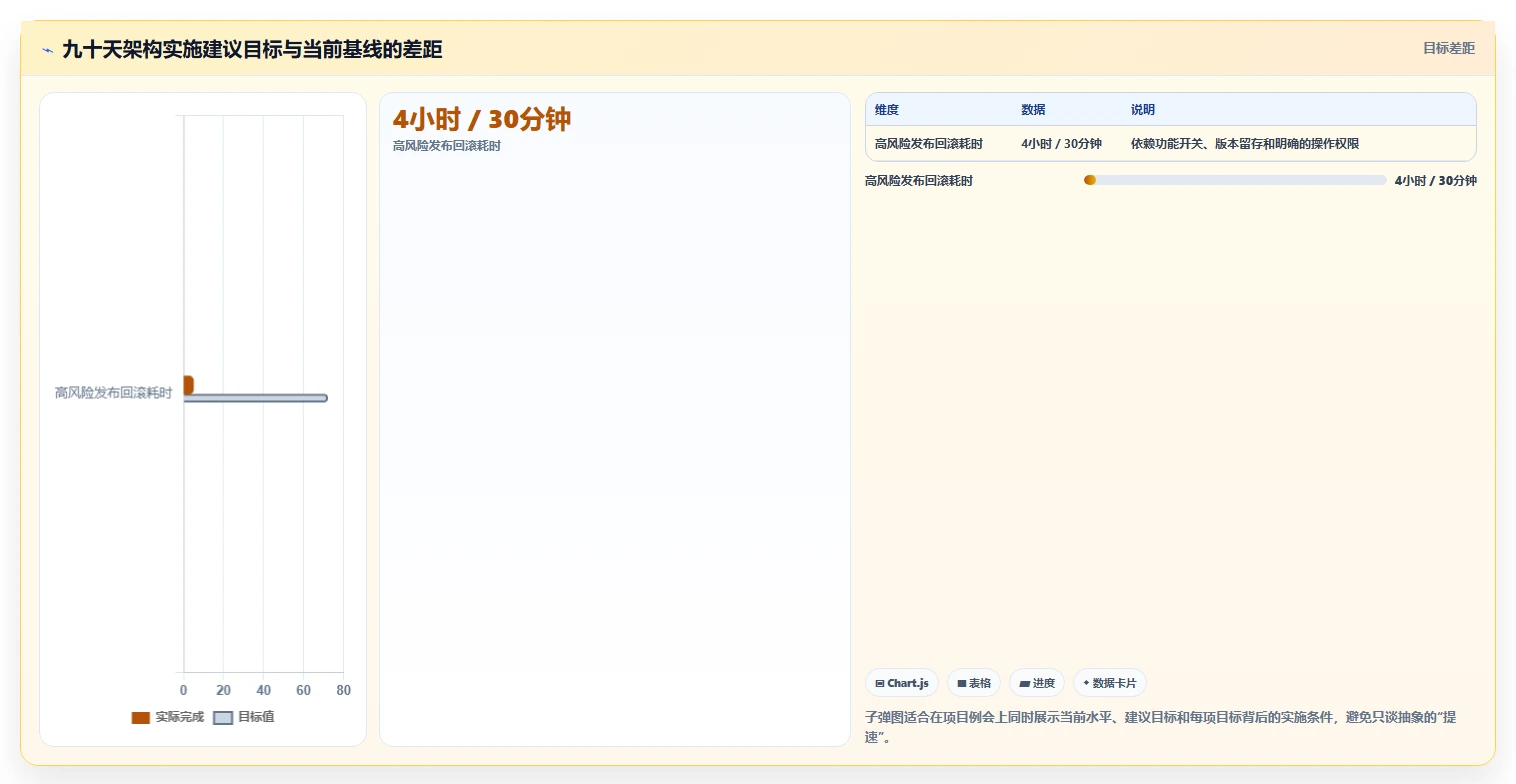The width and height of the screenshot is (1516, 784).
Task: Click the large 4小时 / 30分钟 card value
Action: coord(482,119)
